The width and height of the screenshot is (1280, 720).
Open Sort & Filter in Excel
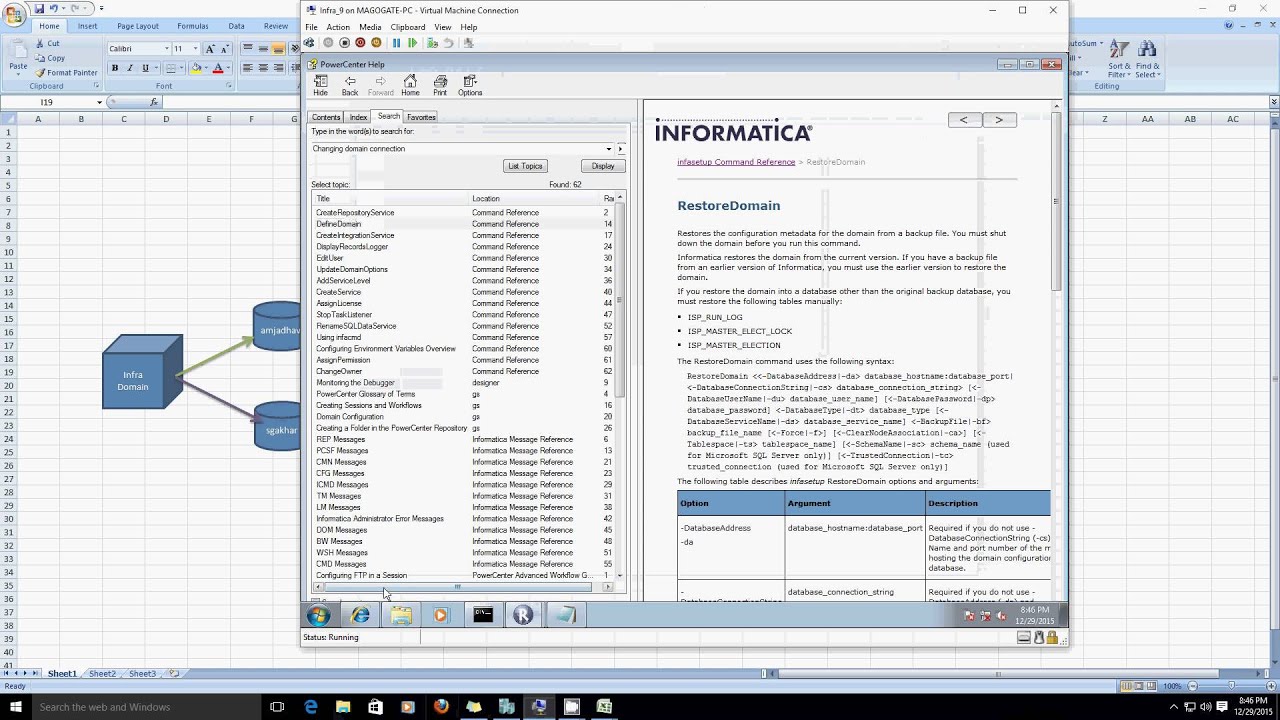point(1119,60)
